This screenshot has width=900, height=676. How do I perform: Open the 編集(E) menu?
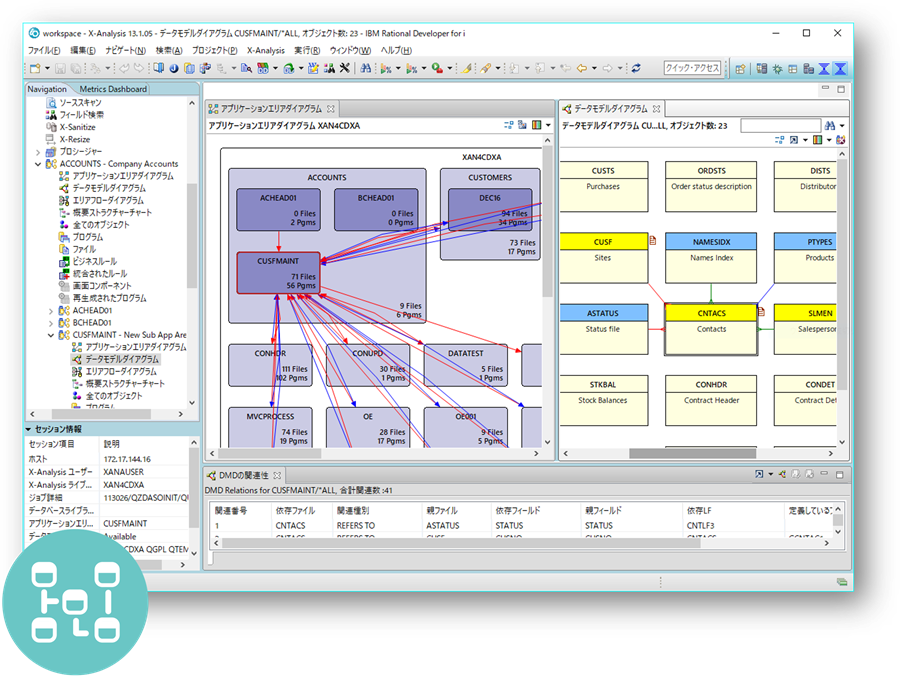point(83,50)
